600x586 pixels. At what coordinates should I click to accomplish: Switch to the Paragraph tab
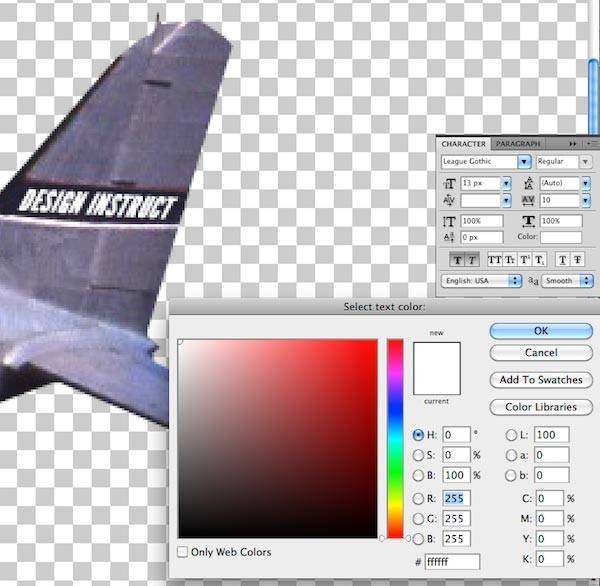point(517,144)
